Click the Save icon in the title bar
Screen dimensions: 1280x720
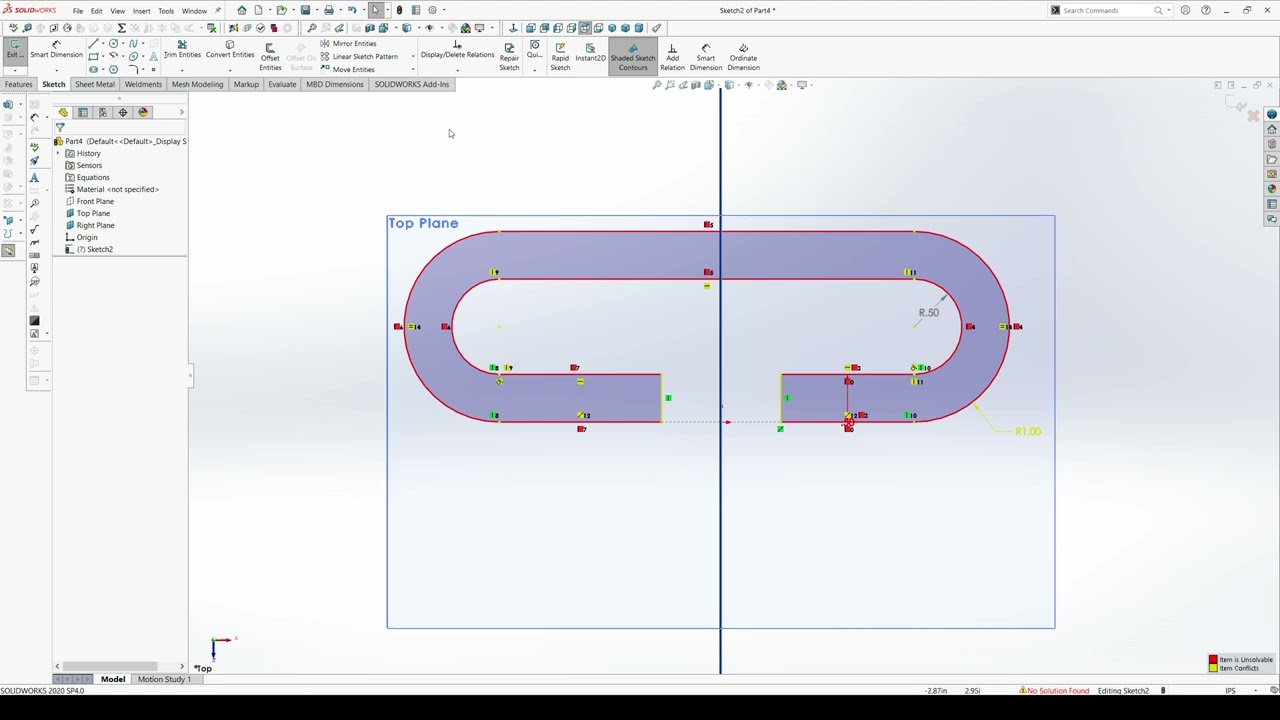click(x=305, y=10)
